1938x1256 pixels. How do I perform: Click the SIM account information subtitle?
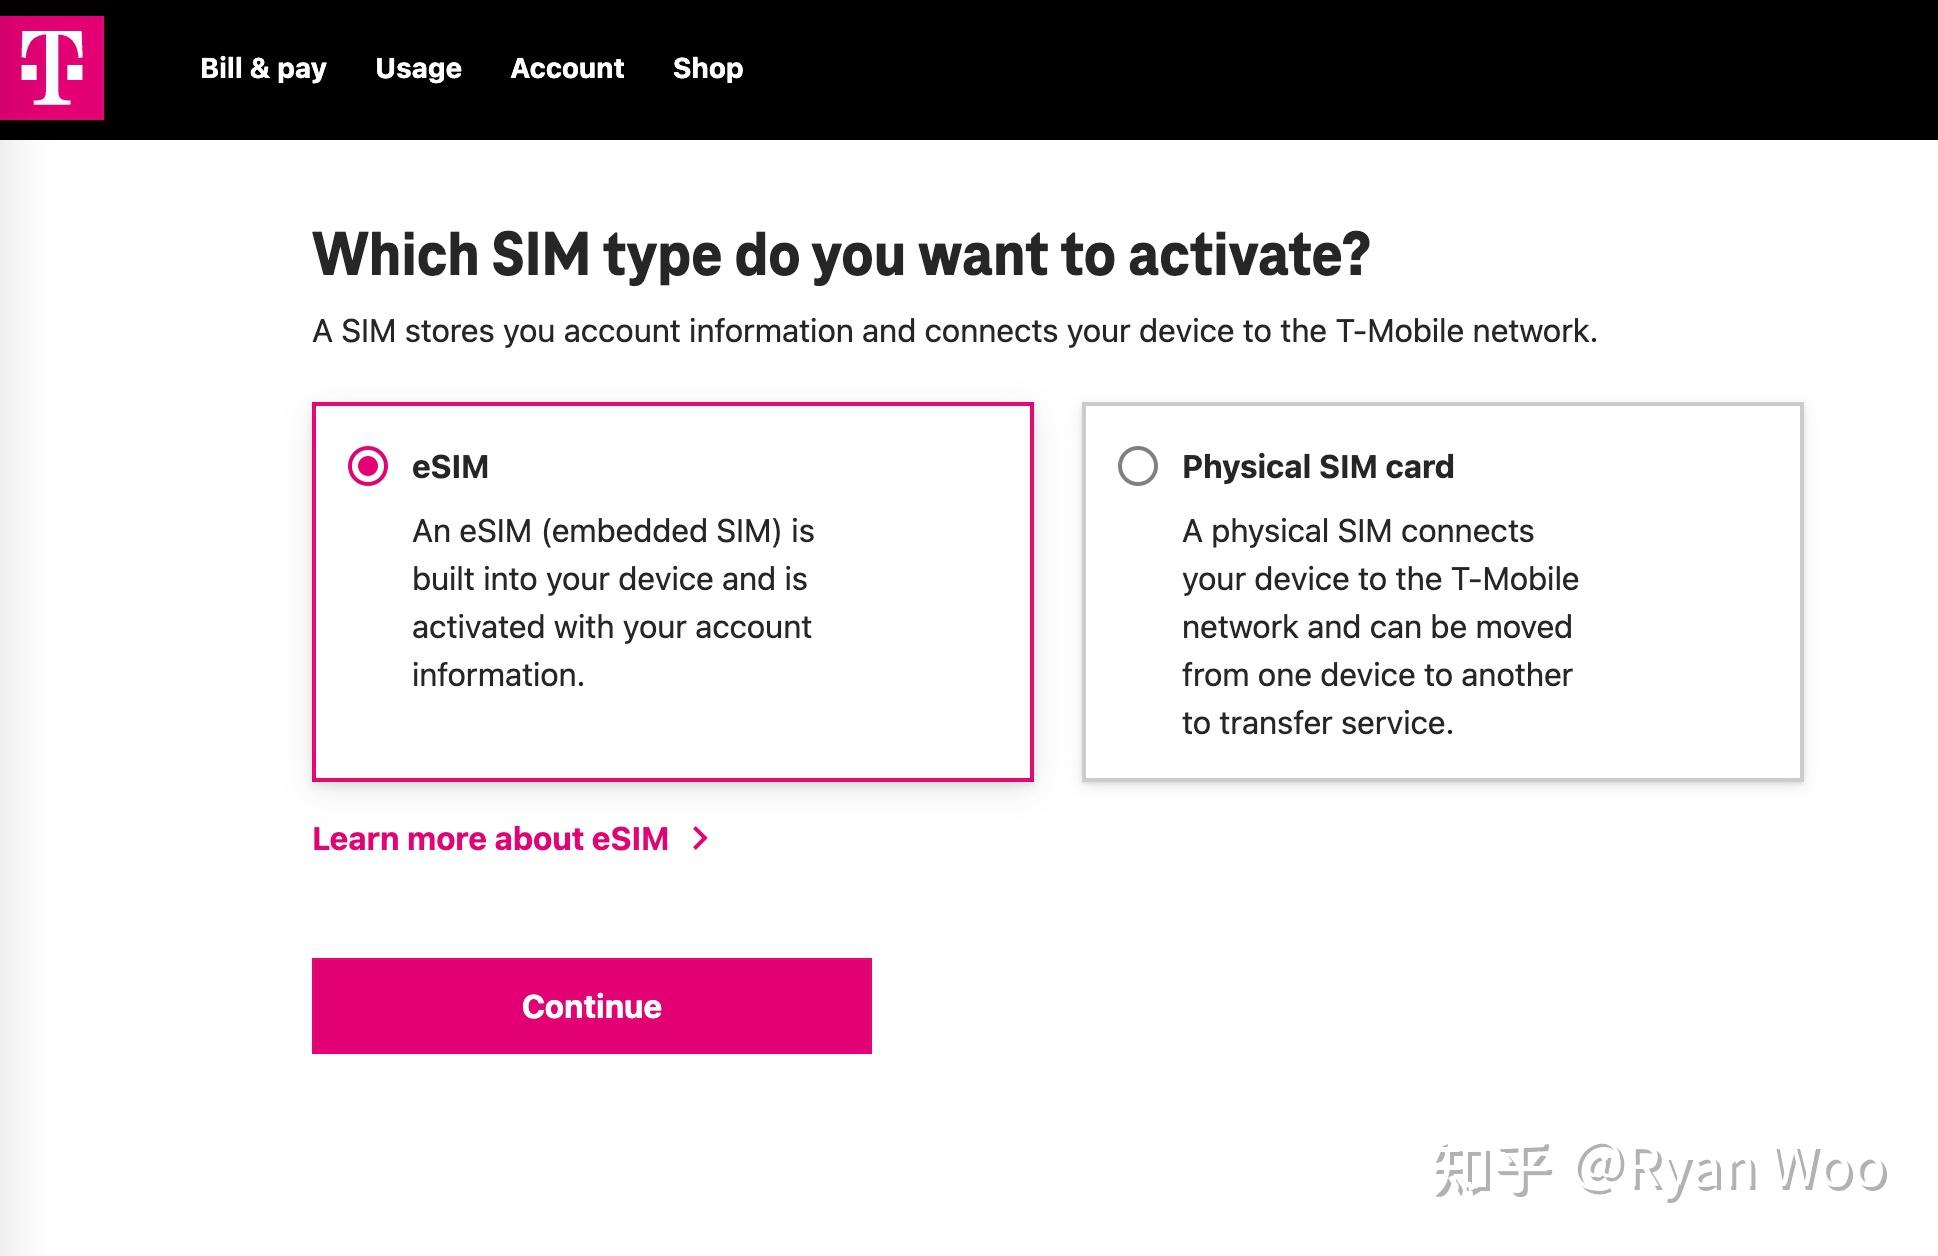click(x=954, y=331)
